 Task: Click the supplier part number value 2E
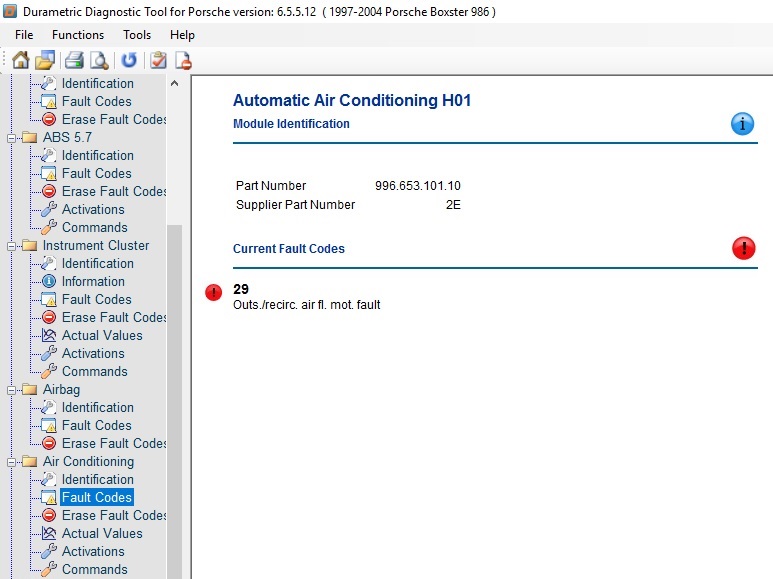point(453,205)
